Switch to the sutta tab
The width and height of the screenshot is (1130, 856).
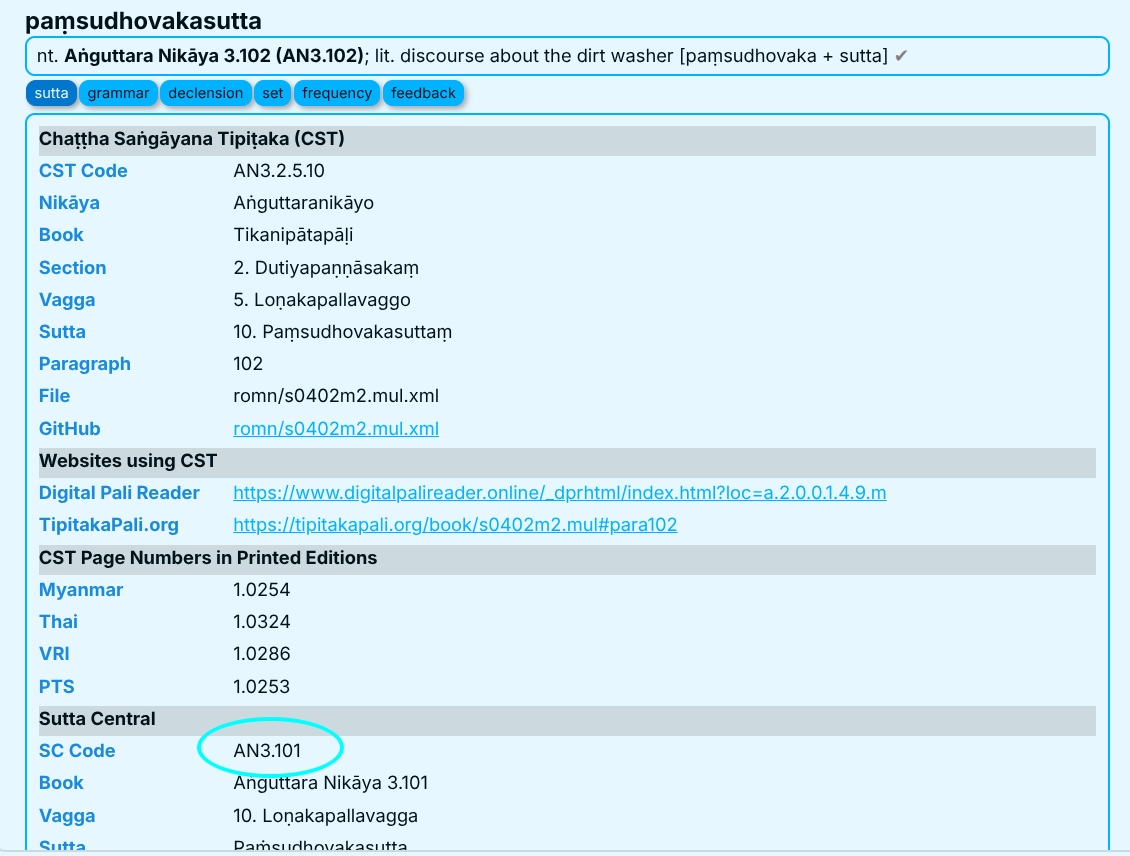(51, 93)
